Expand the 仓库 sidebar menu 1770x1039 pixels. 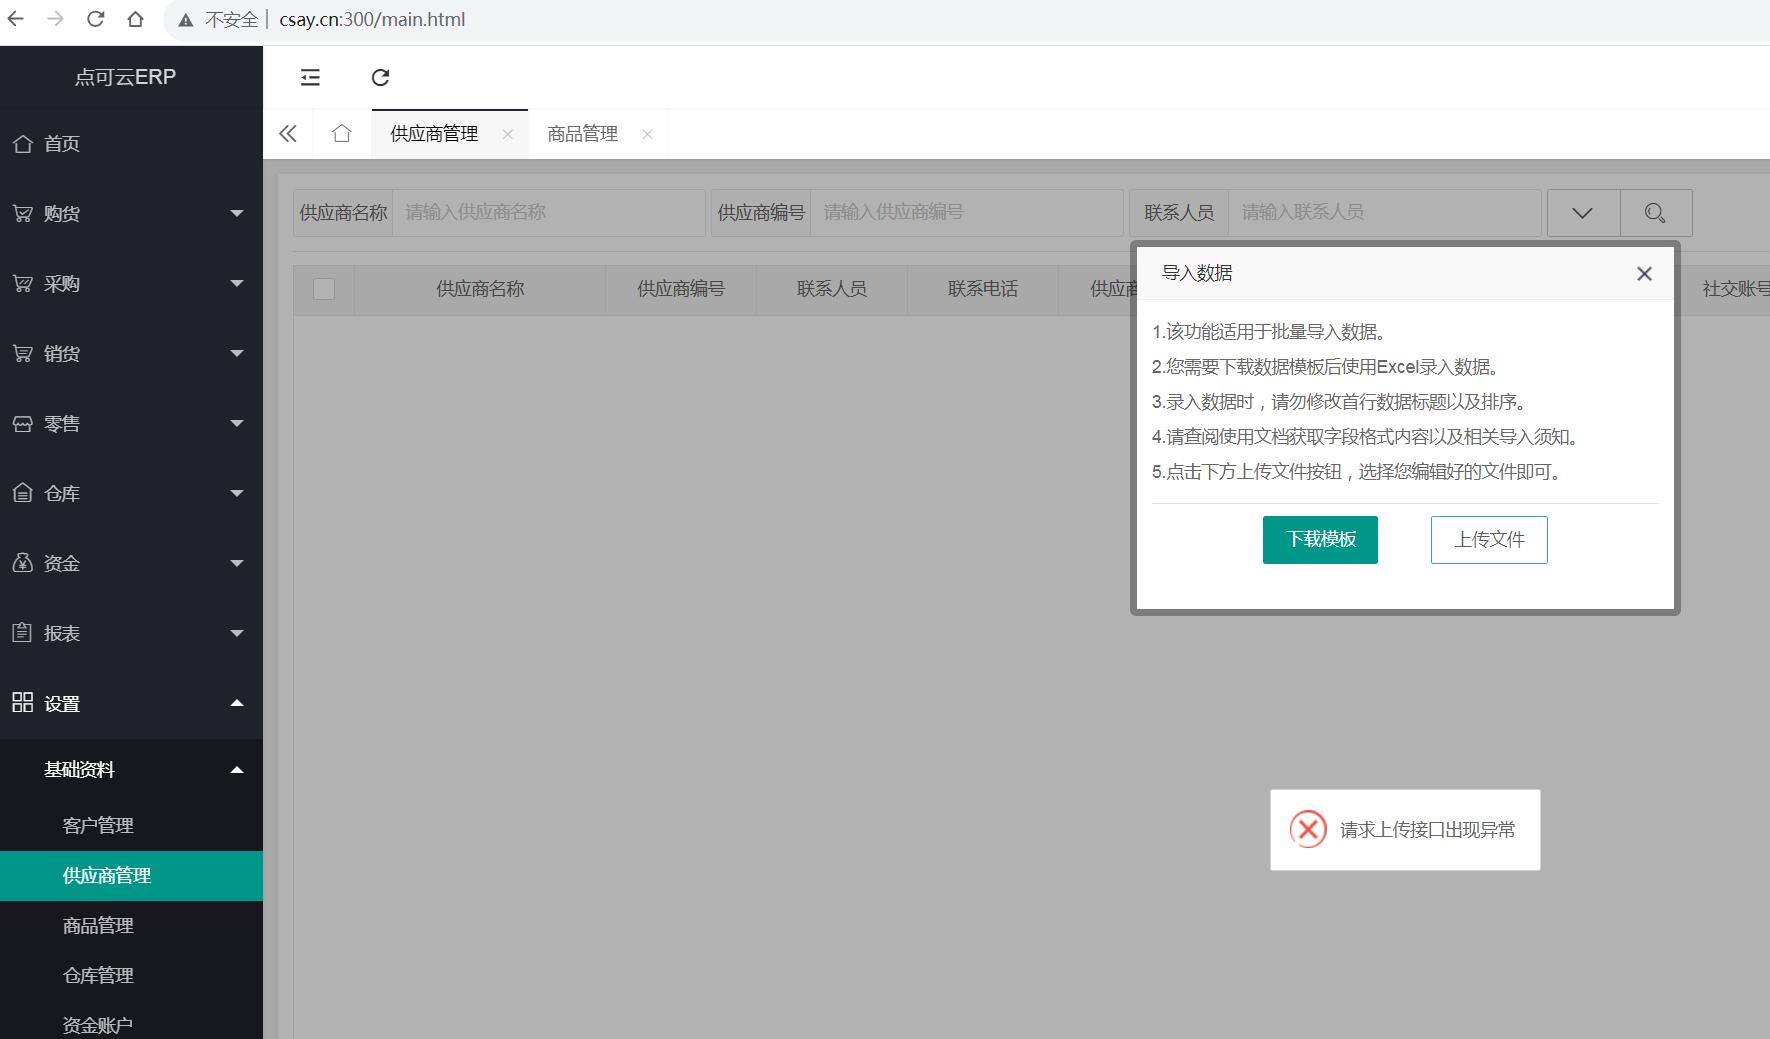(131, 494)
